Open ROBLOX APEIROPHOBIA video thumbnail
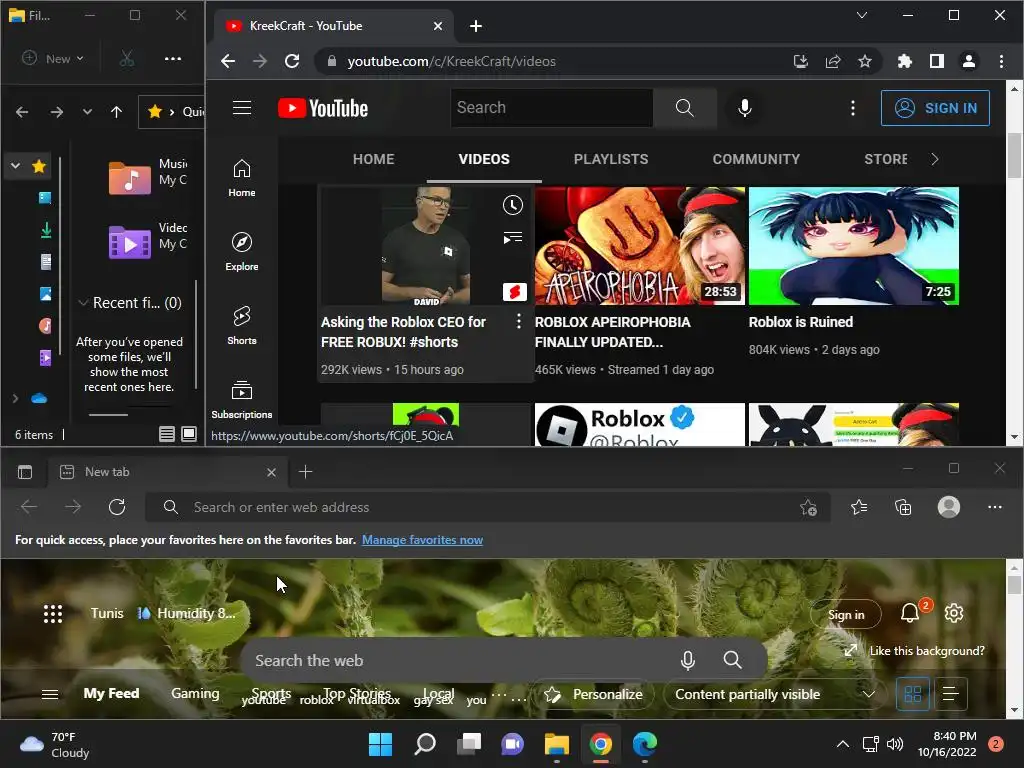Screen dimensions: 1024x768 pos(639,246)
